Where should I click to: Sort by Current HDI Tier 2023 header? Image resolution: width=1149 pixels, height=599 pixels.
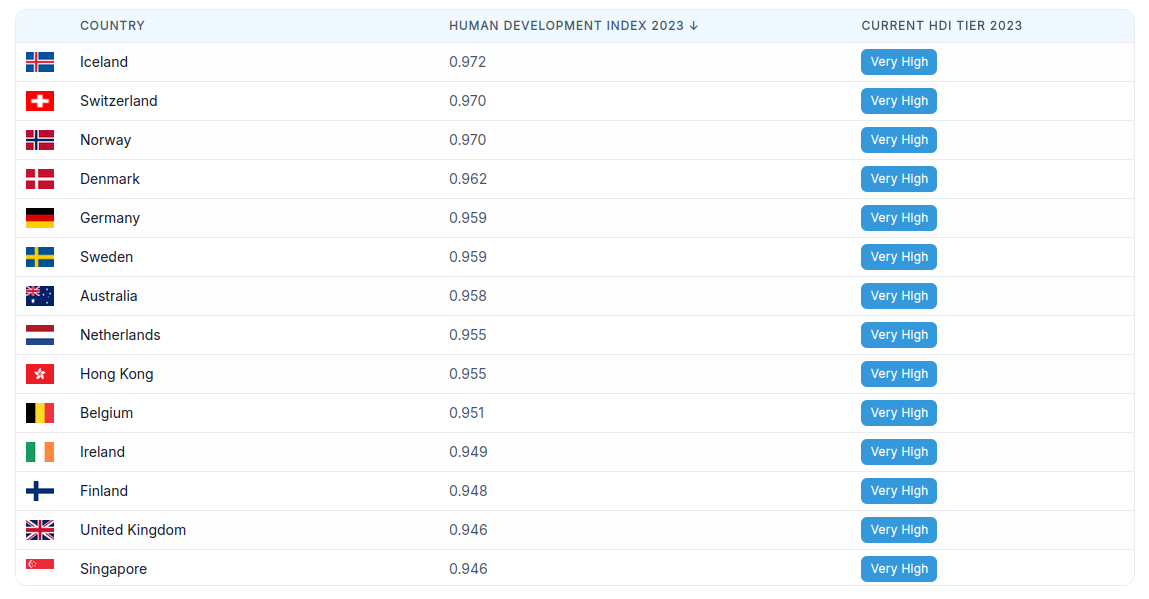click(x=942, y=26)
